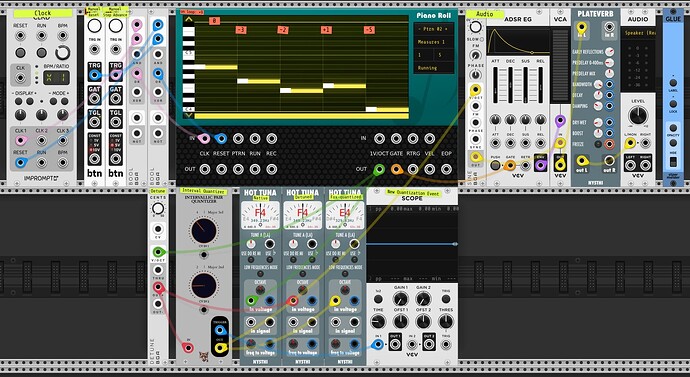Click the +1 interval marker in Piano Roll
This screenshot has height=377, width=690.
point(326,30)
